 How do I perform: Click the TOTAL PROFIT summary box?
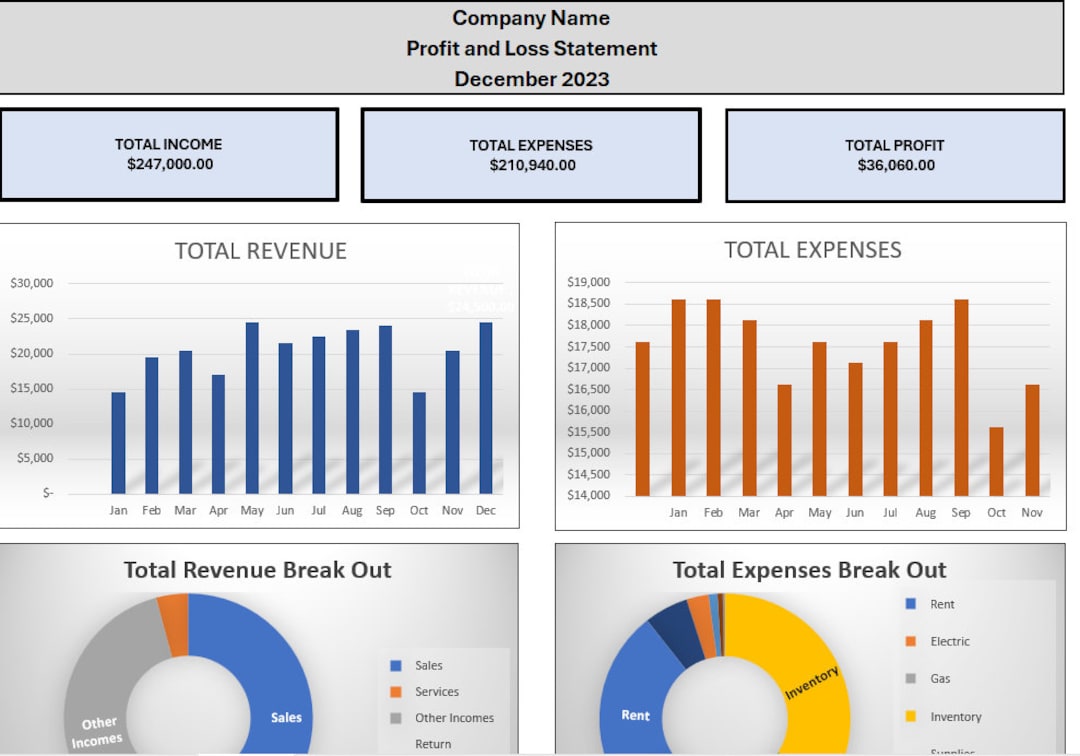894,154
